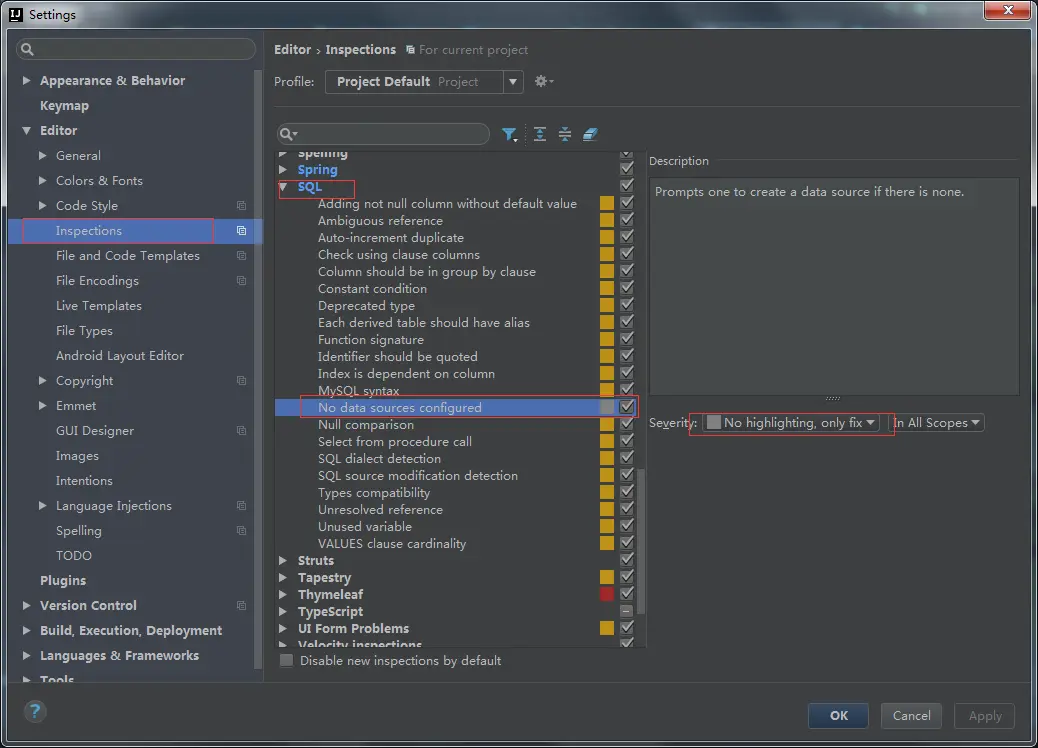Select the Unused variable inspection
Image resolution: width=1038 pixels, height=748 pixels.
click(365, 526)
